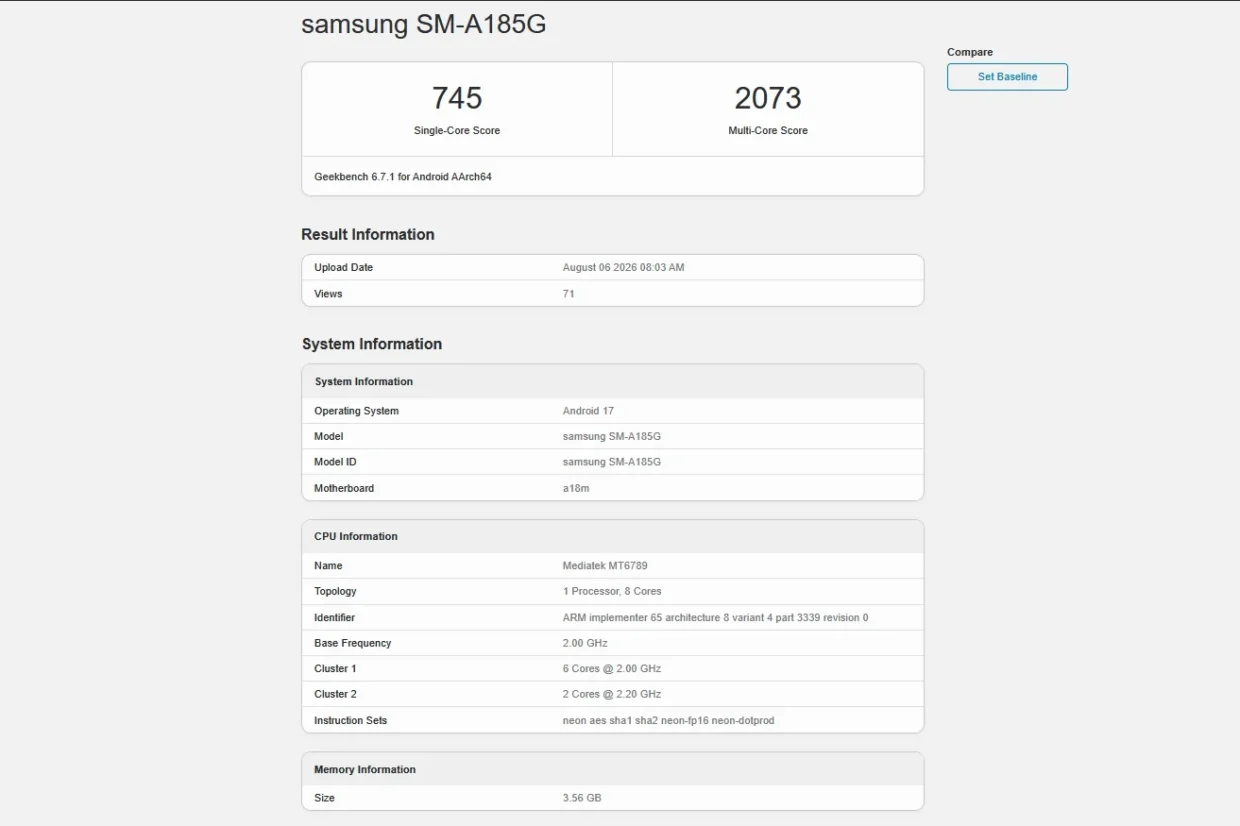The height and width of the screenshot is (826, 1240).
Task: Select the 6 Cores @ 2.00 GHz value
Action: tap(612, 668)
